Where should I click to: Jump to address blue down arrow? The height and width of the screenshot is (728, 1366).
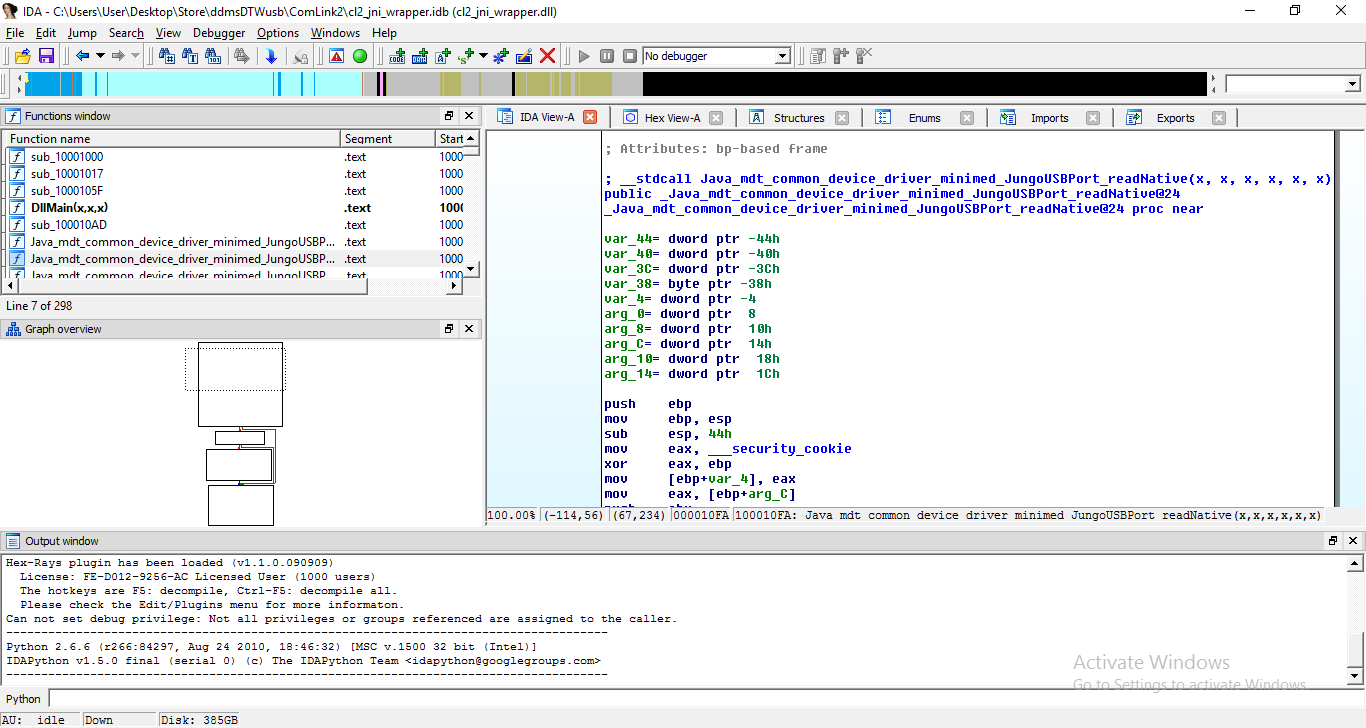[x=271, y=56]
